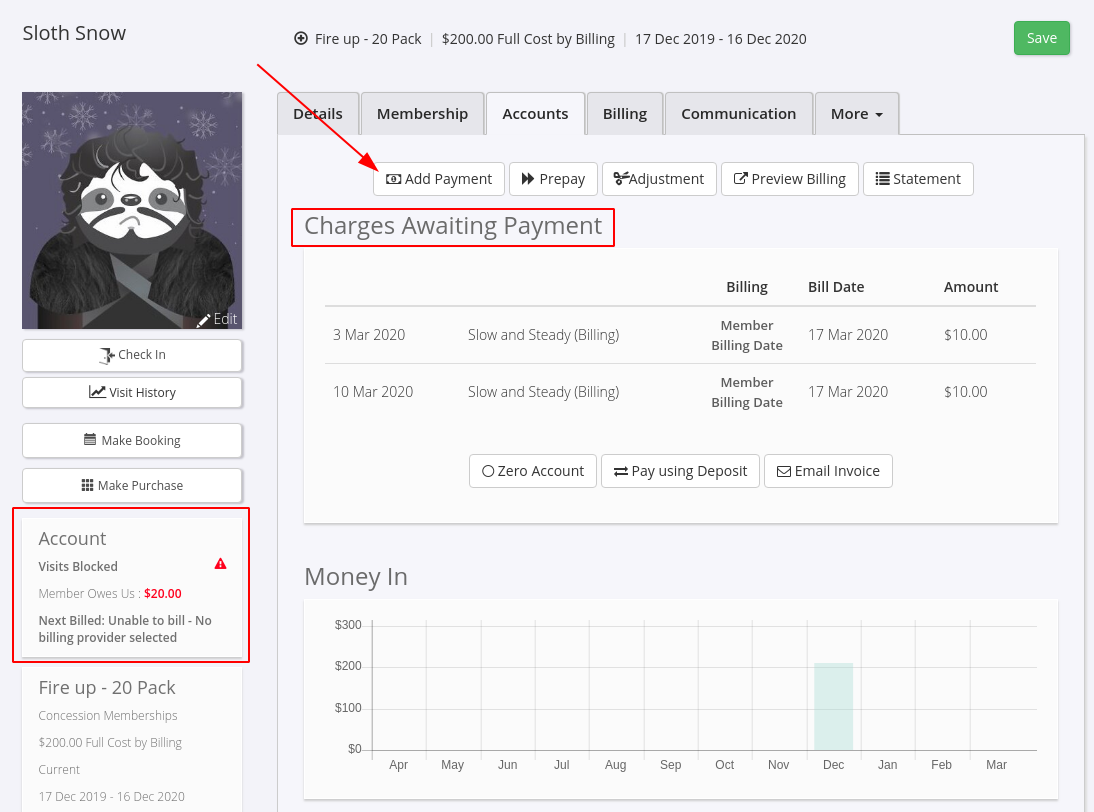Select Pay using Deposit

pyautogui.click(x=680, y=472)
